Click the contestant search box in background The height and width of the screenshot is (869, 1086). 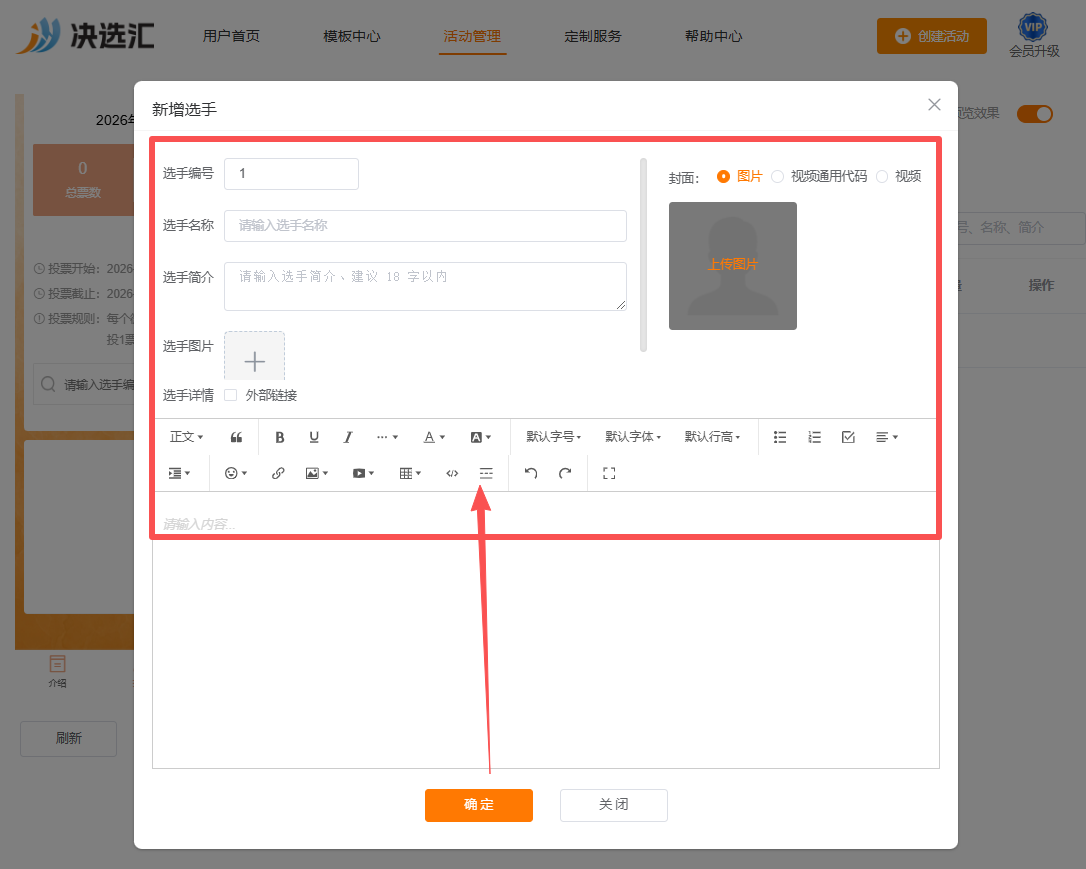(84, 384)
